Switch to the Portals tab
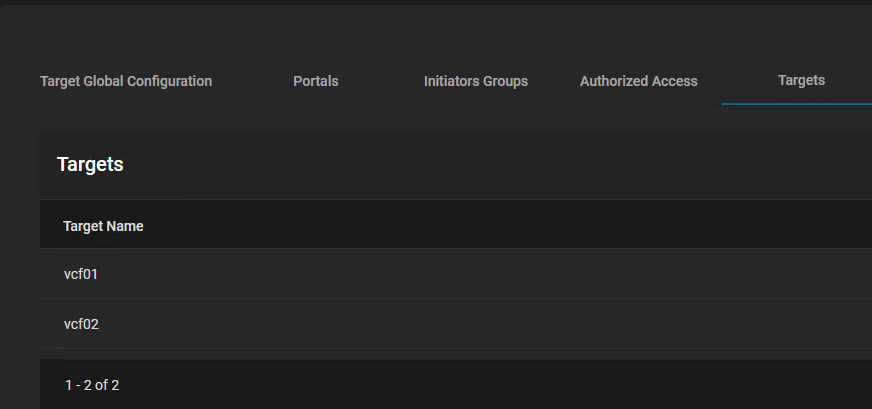The image size is (872, 409). coord(316,81)
